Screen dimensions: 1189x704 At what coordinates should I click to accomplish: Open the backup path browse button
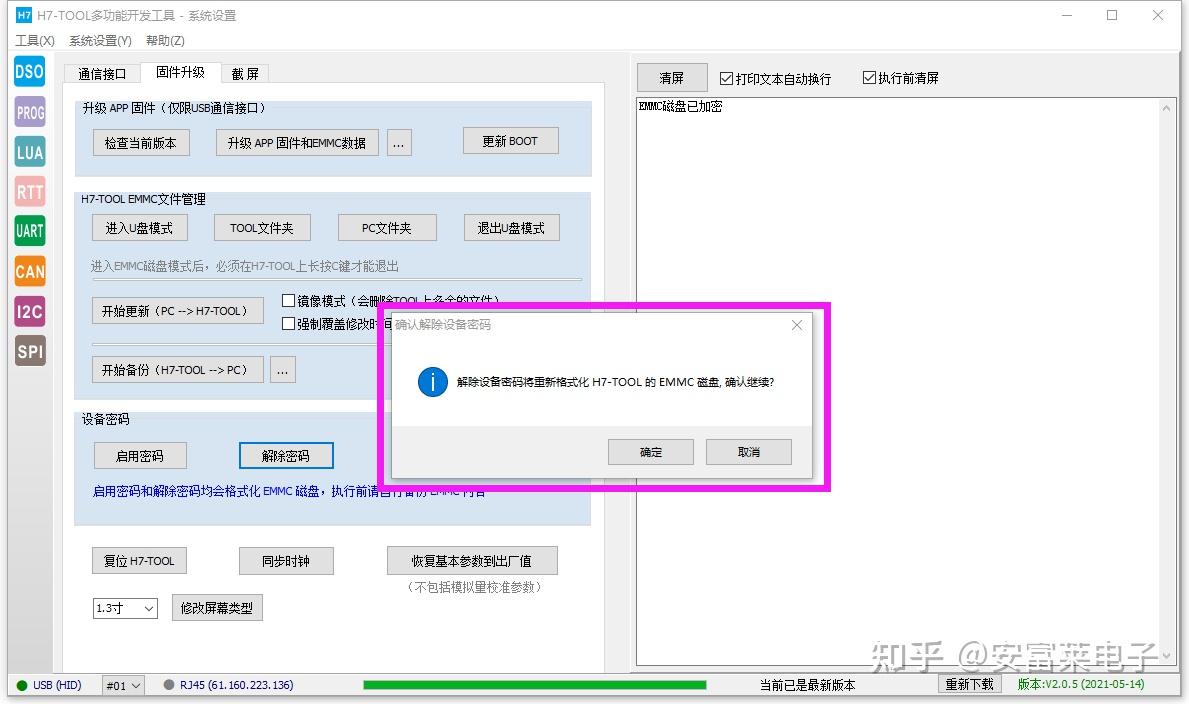click(282, 369)
